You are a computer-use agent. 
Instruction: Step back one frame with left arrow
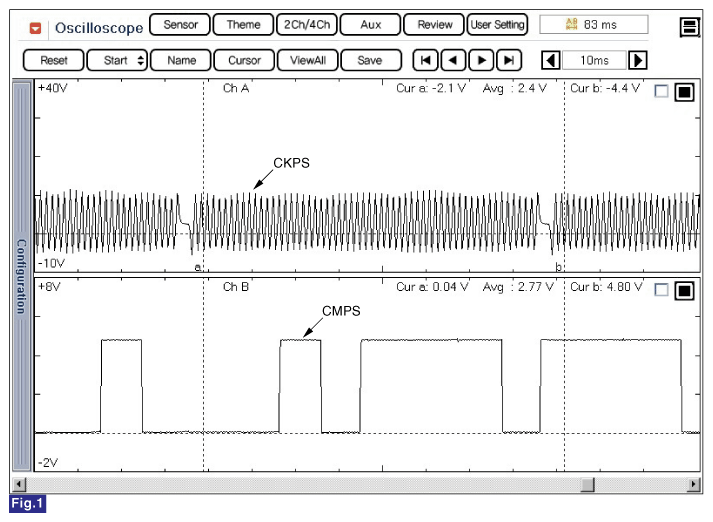(454, 60)
